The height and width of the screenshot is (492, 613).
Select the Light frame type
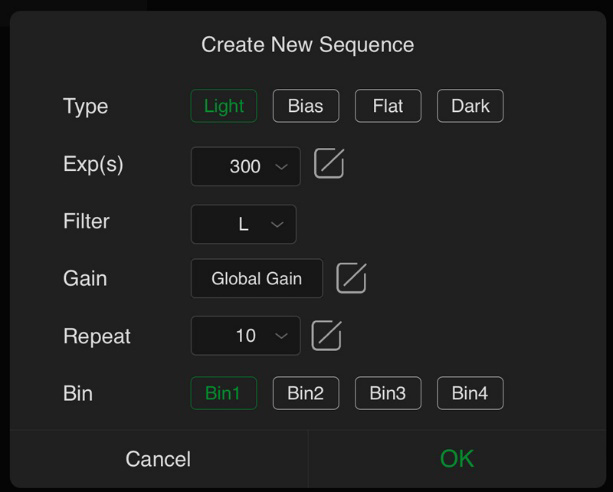[x=224, y=106]
